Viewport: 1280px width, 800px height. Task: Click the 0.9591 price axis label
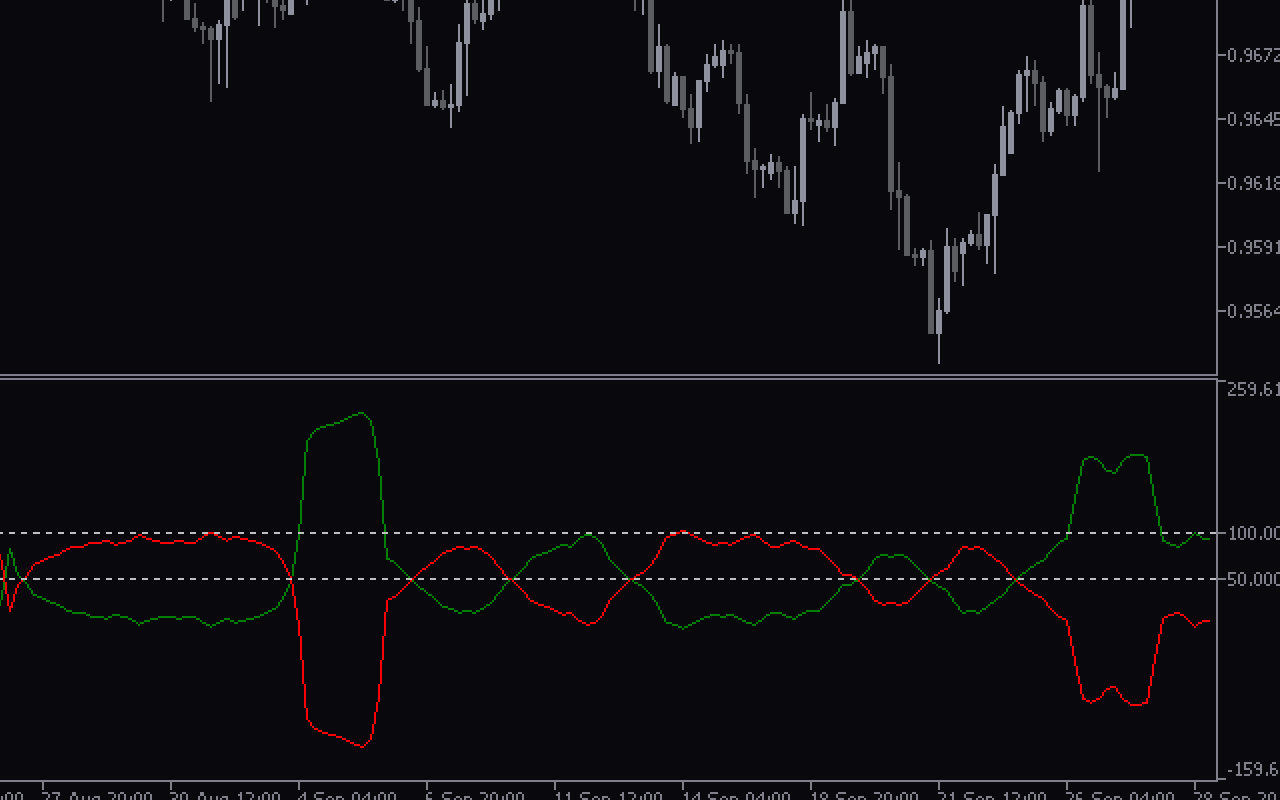(1253, 247)
